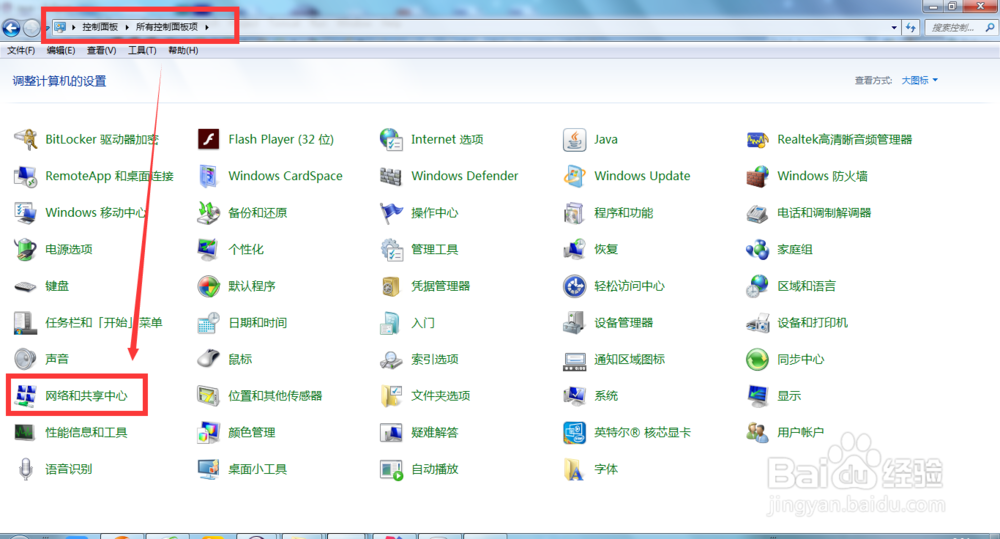
Task: Click the Windows CardSpace icon
Action: tap(209, 176)
